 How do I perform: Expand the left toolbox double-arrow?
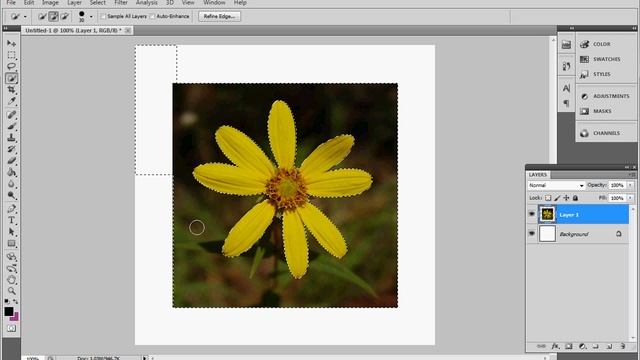click(6, 28)
